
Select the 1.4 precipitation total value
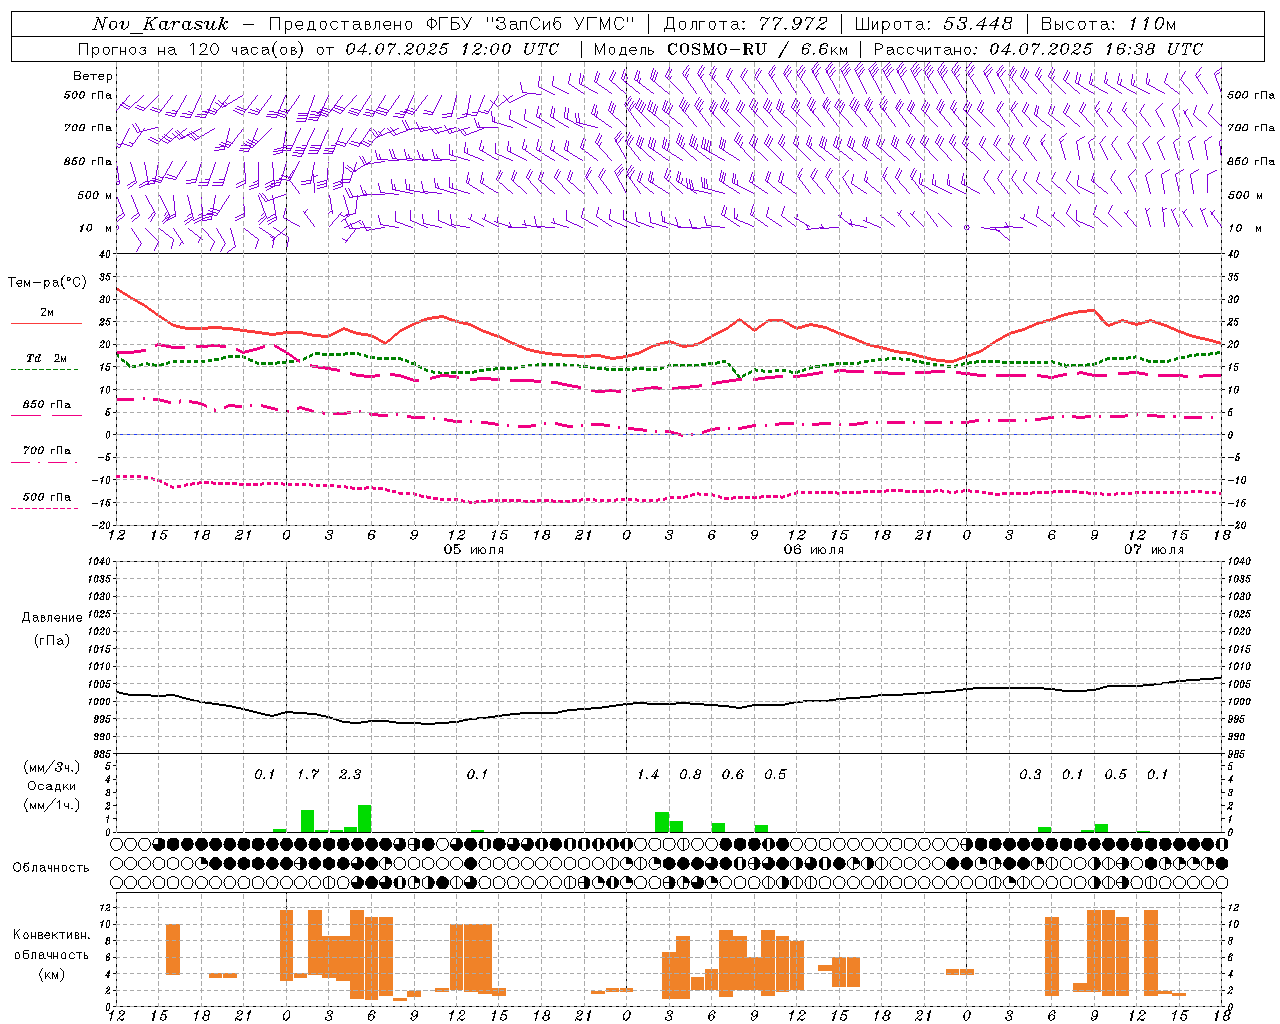(648, 775)
